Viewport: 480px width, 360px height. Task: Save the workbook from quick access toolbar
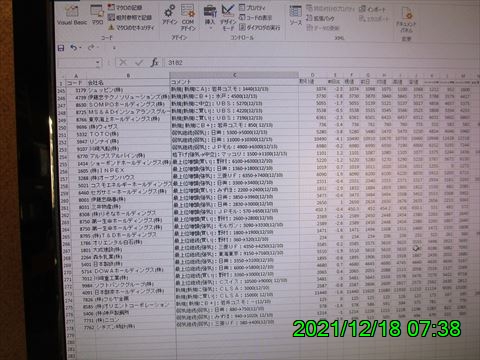click(61, 48)
